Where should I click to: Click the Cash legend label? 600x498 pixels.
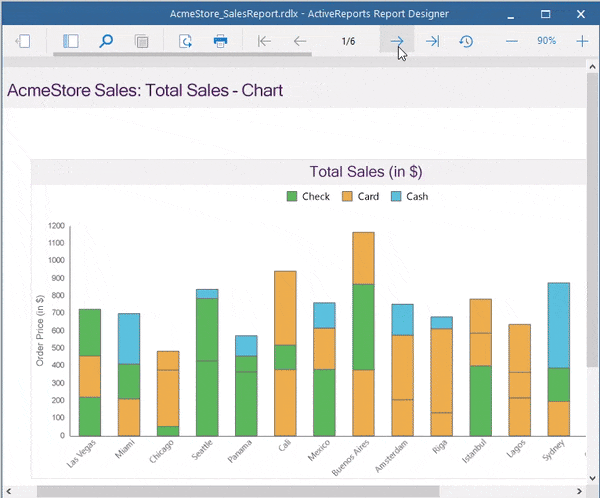coord(417,196)
